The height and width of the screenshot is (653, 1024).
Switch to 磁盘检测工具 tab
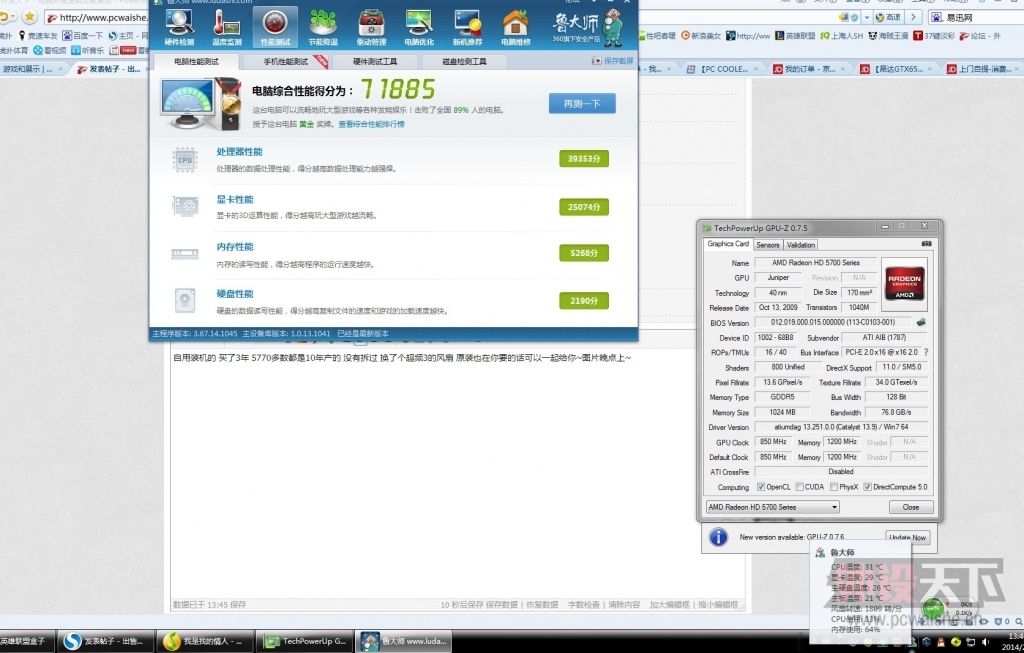pyautogui.click(x=464, y=61)
